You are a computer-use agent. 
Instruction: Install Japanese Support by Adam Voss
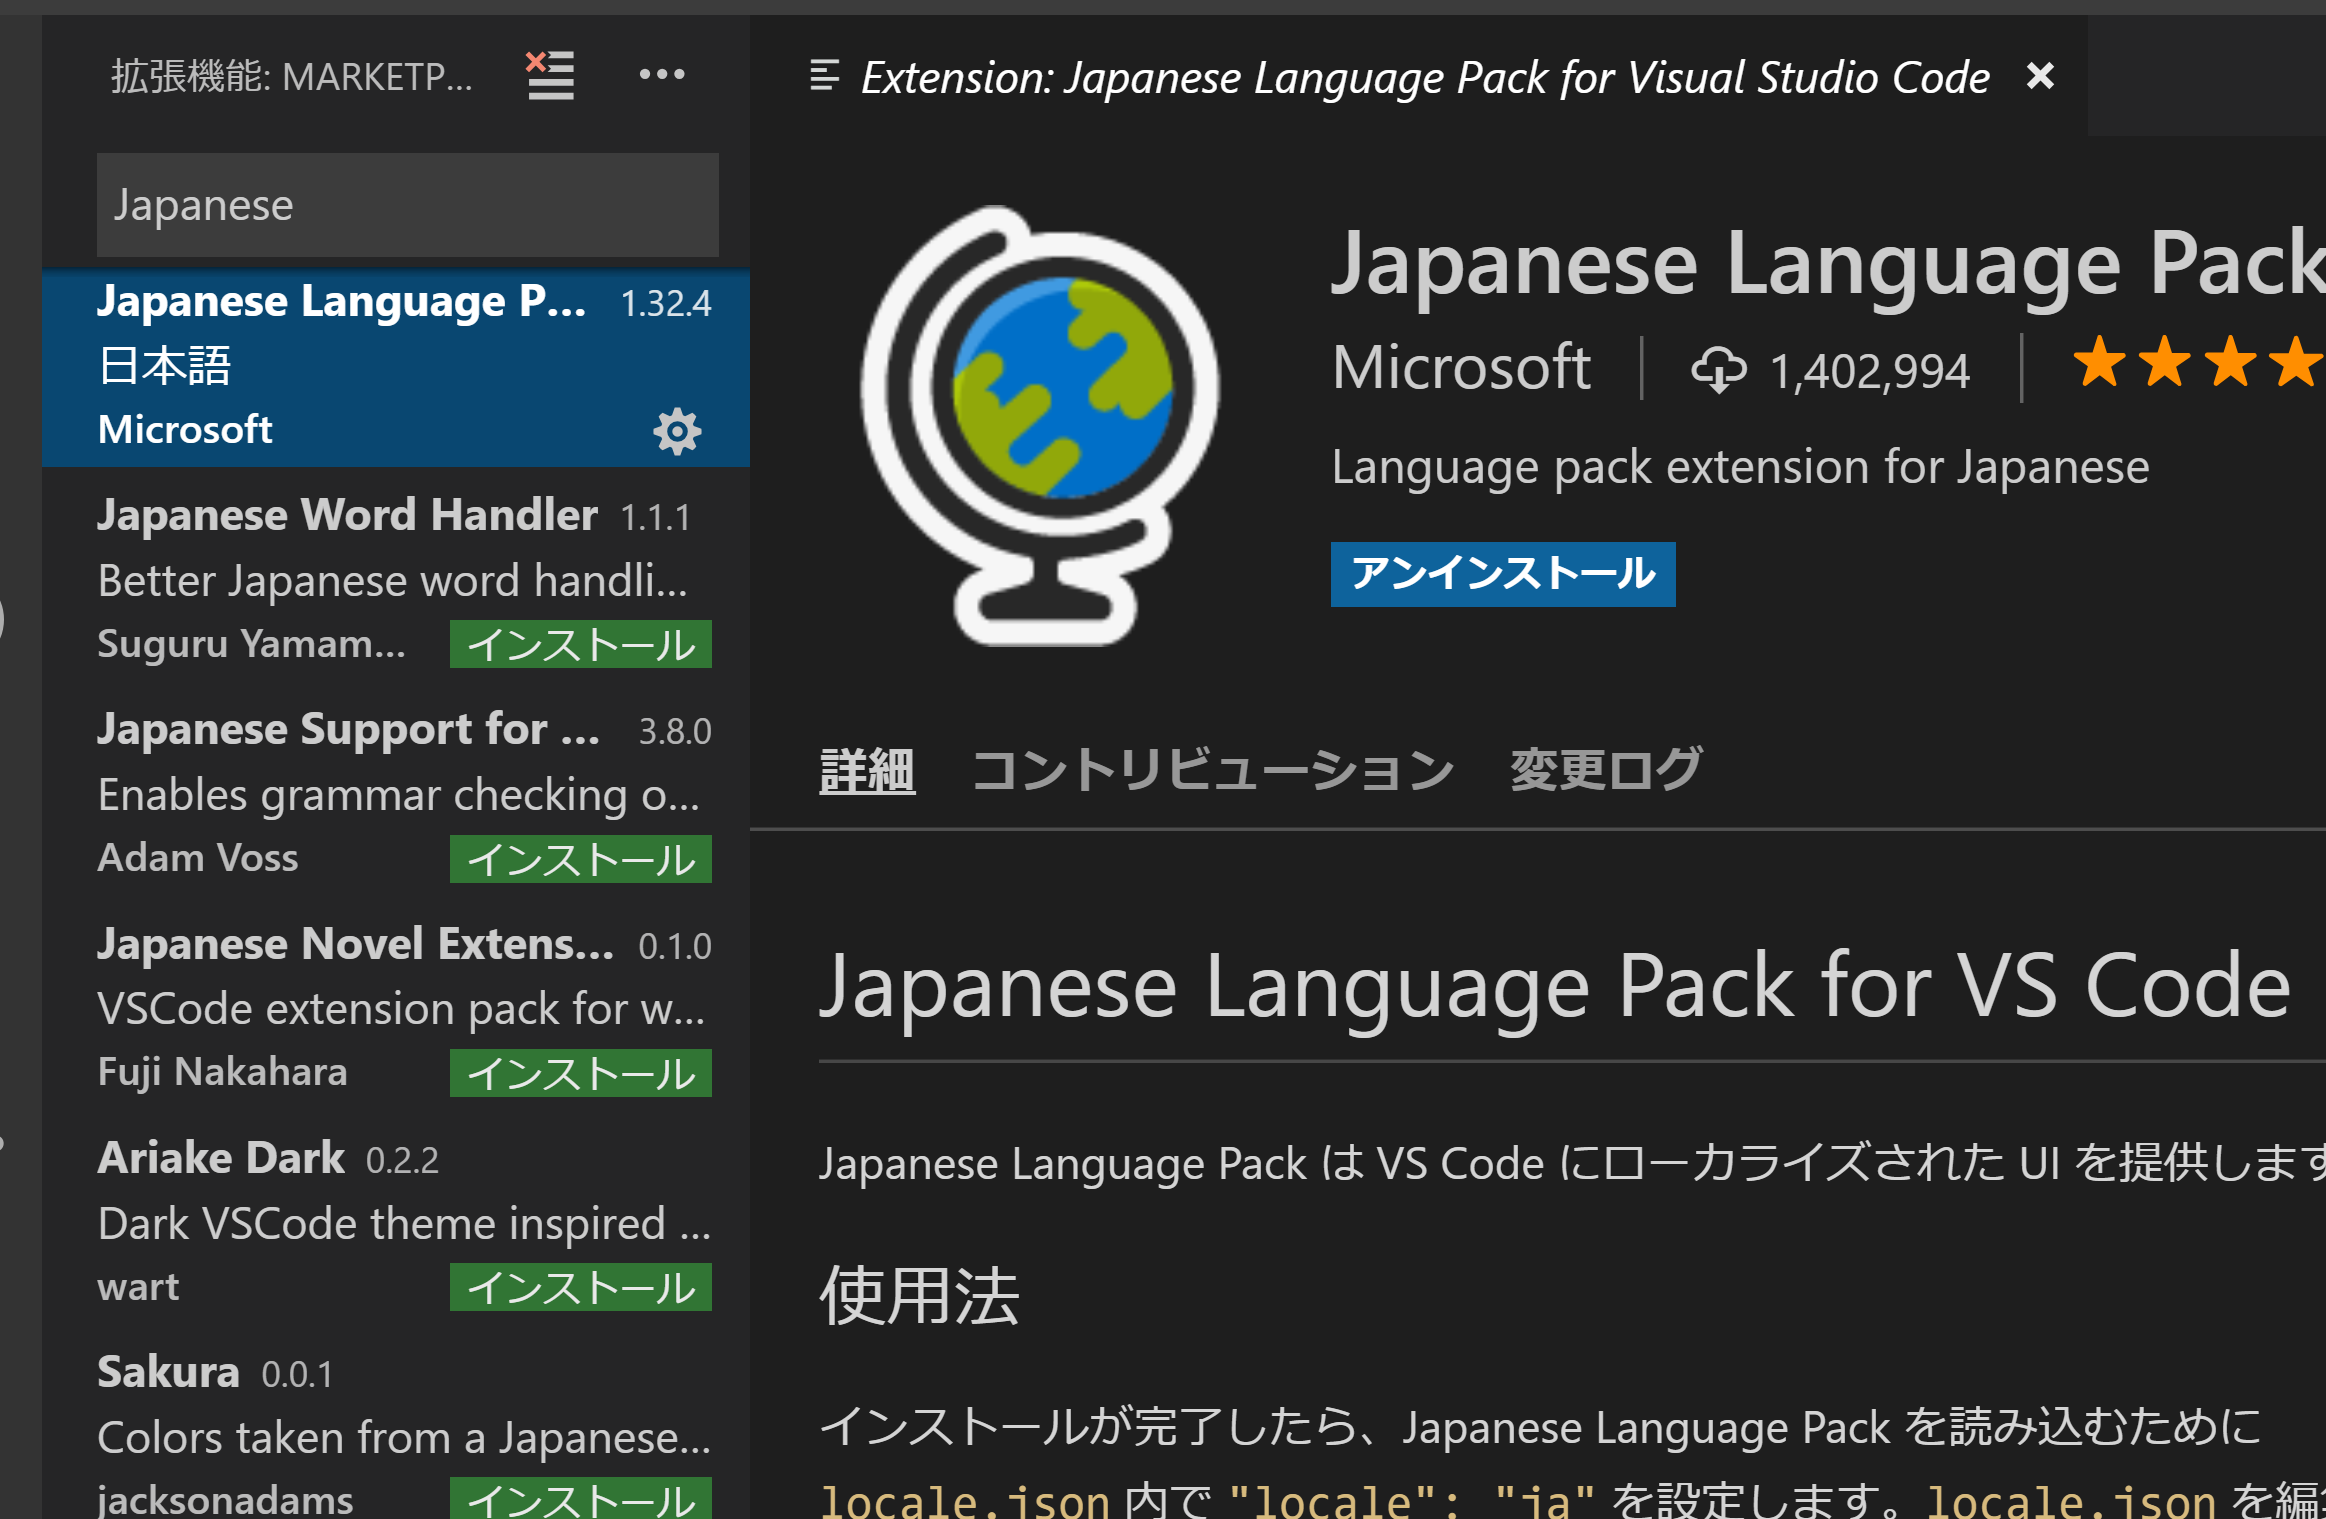click(x=581, y=859)
